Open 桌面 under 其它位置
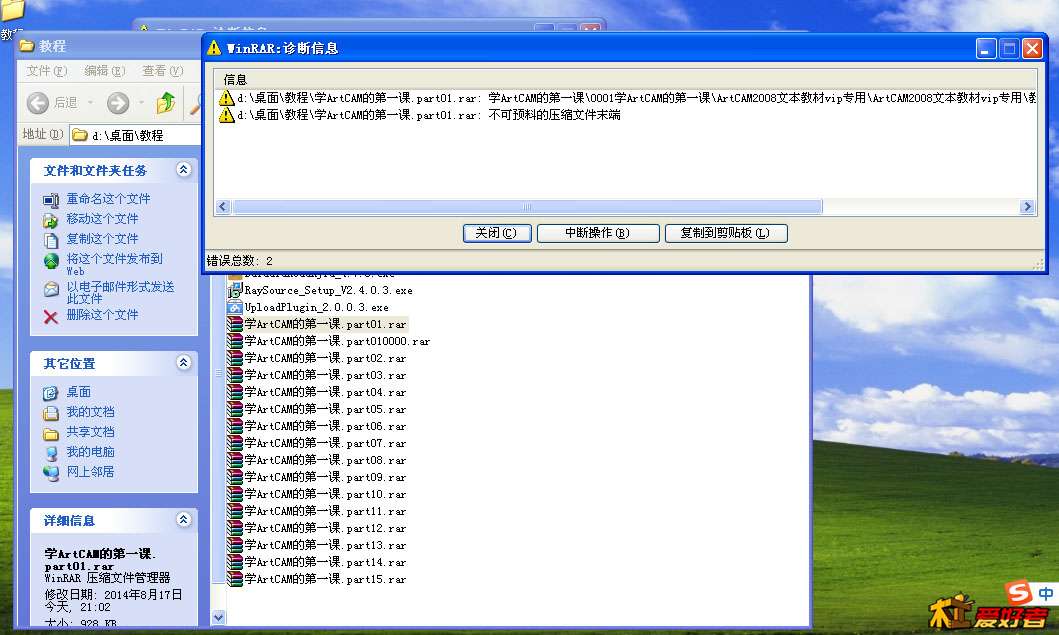Viewport: 1059px width, 635px height. point(78,392)
